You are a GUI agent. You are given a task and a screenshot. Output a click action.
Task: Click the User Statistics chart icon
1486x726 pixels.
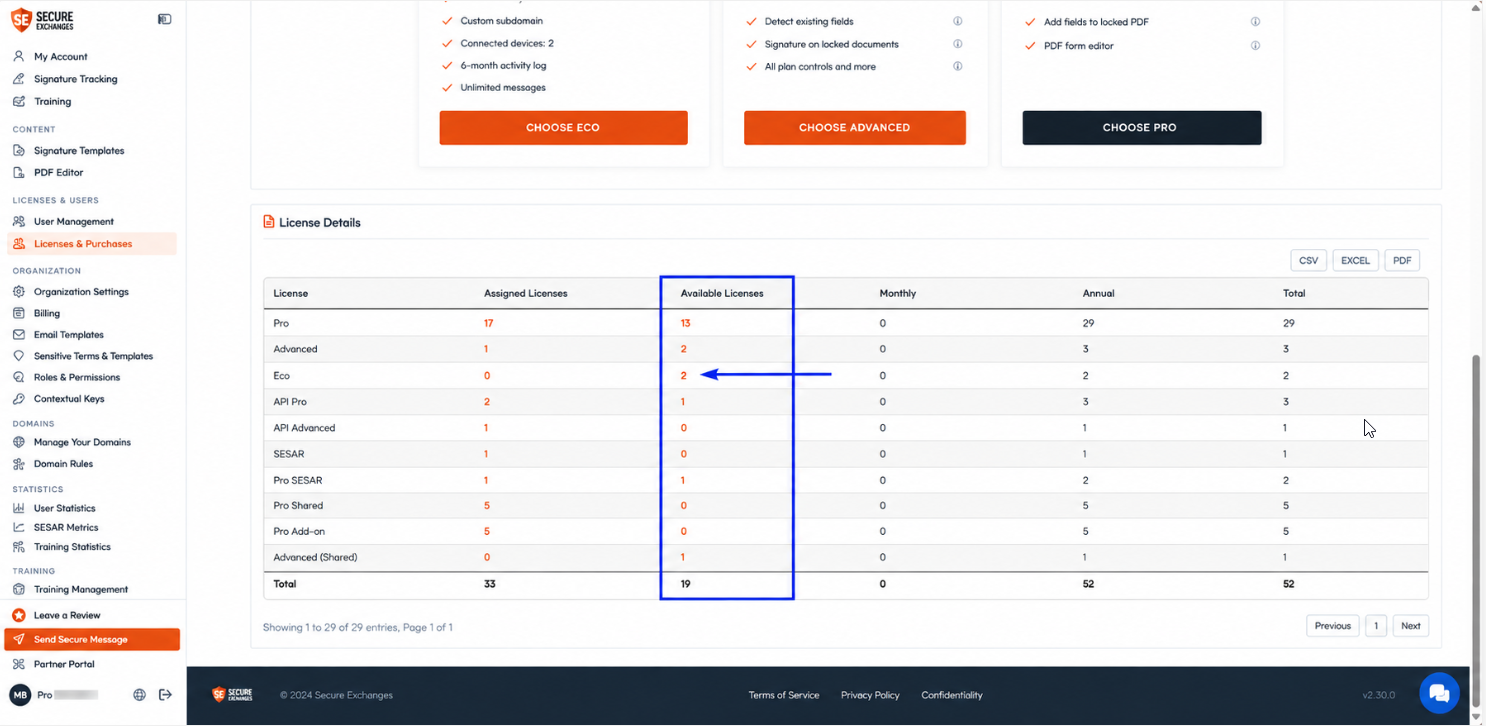19,508
